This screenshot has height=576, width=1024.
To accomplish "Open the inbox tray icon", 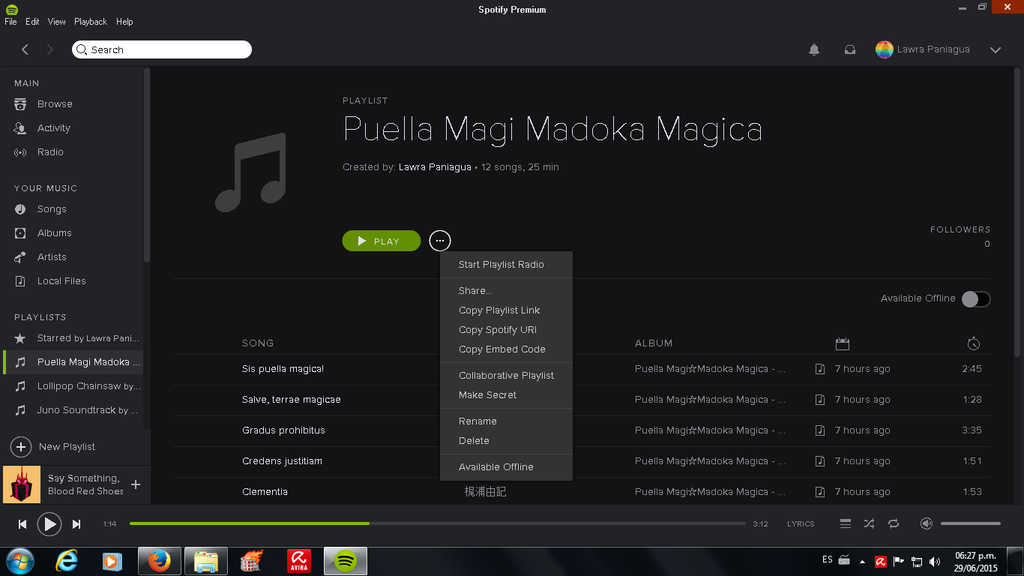I will pos(850,50).
